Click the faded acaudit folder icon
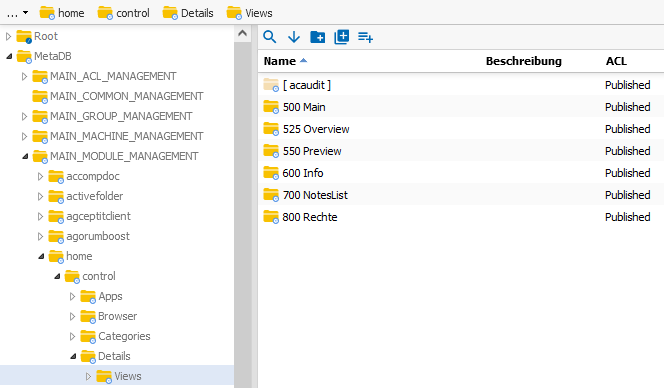The width and height of the screenshot is (664, 388). (x=271, y=85)
